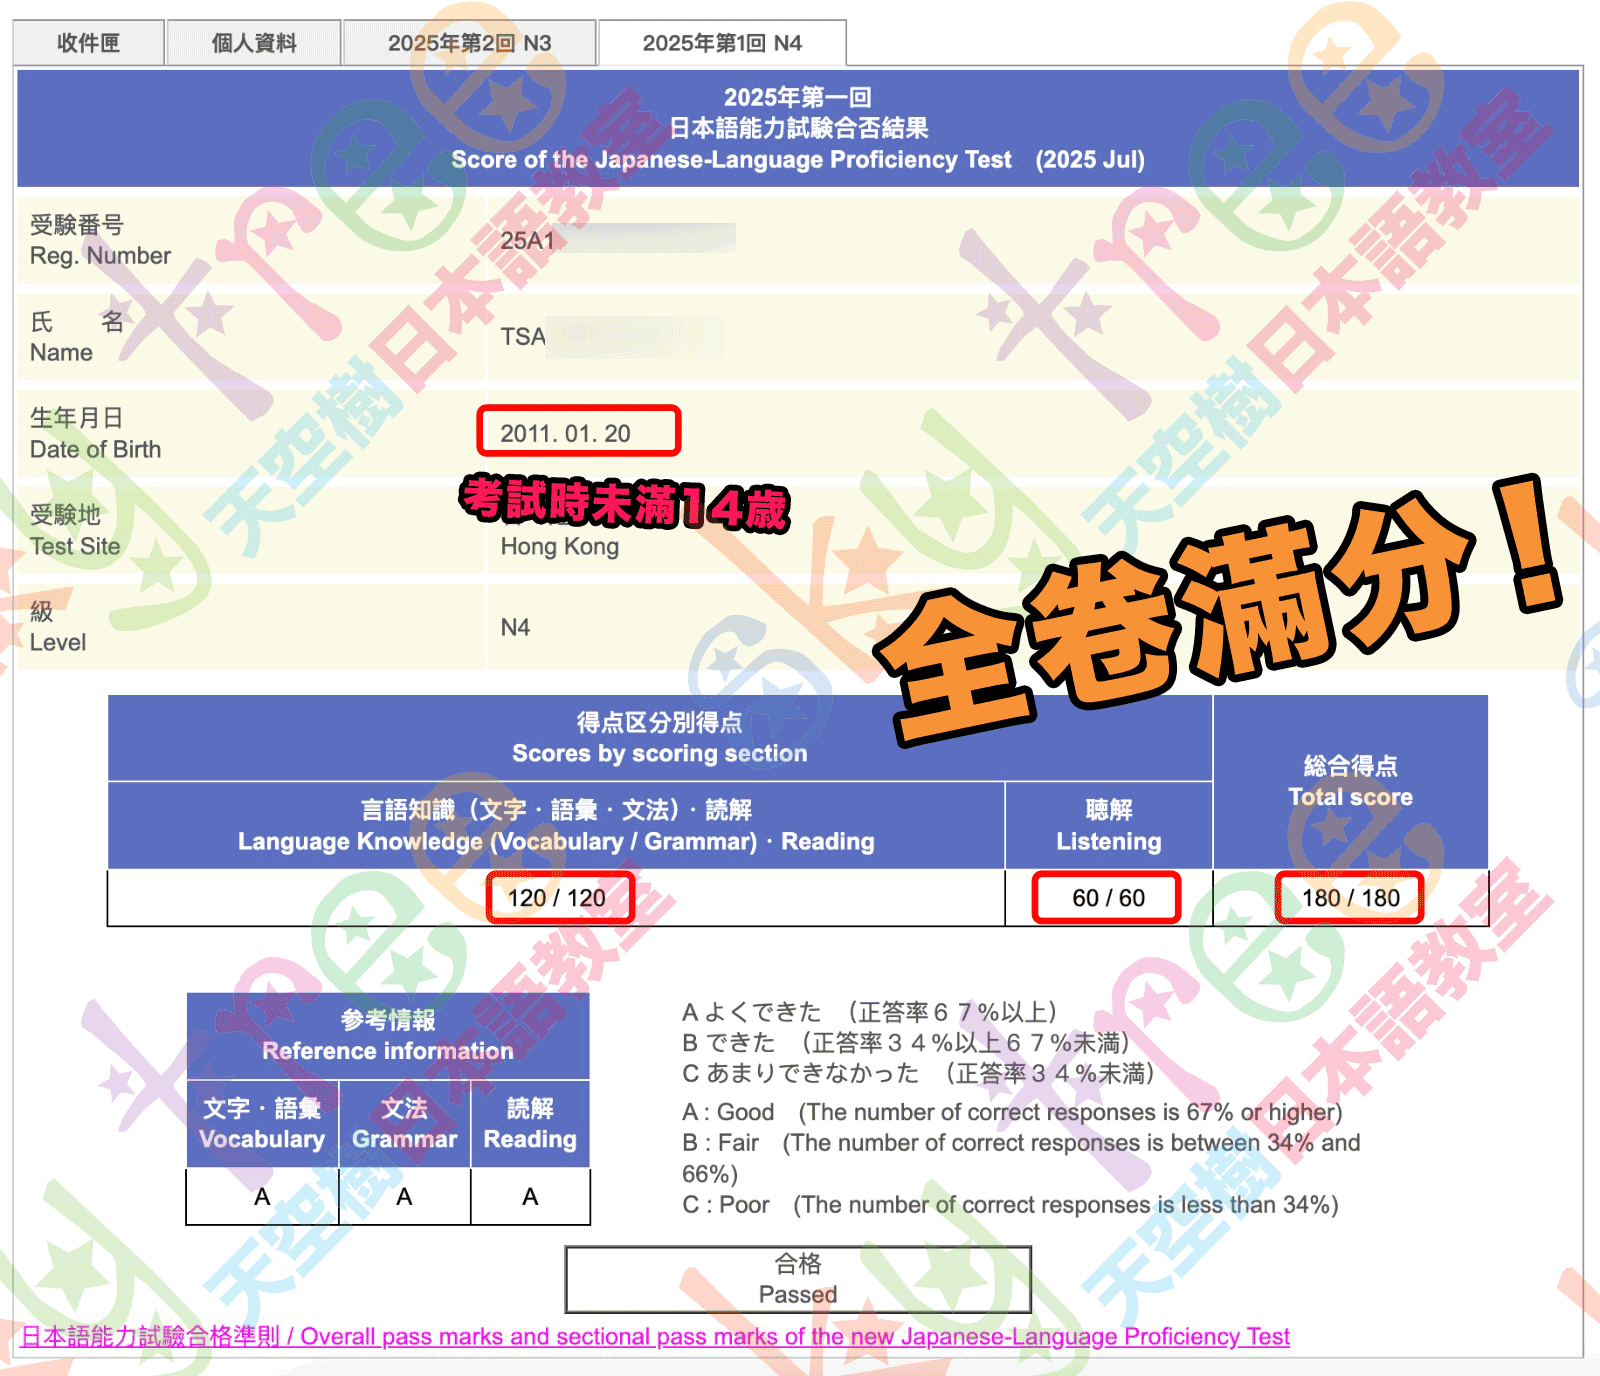Image resolution: width=1600 pixels, height=1376 pixels.
Task: Click the Vocabulary grade A cell
Action: tap(262, 1197)
